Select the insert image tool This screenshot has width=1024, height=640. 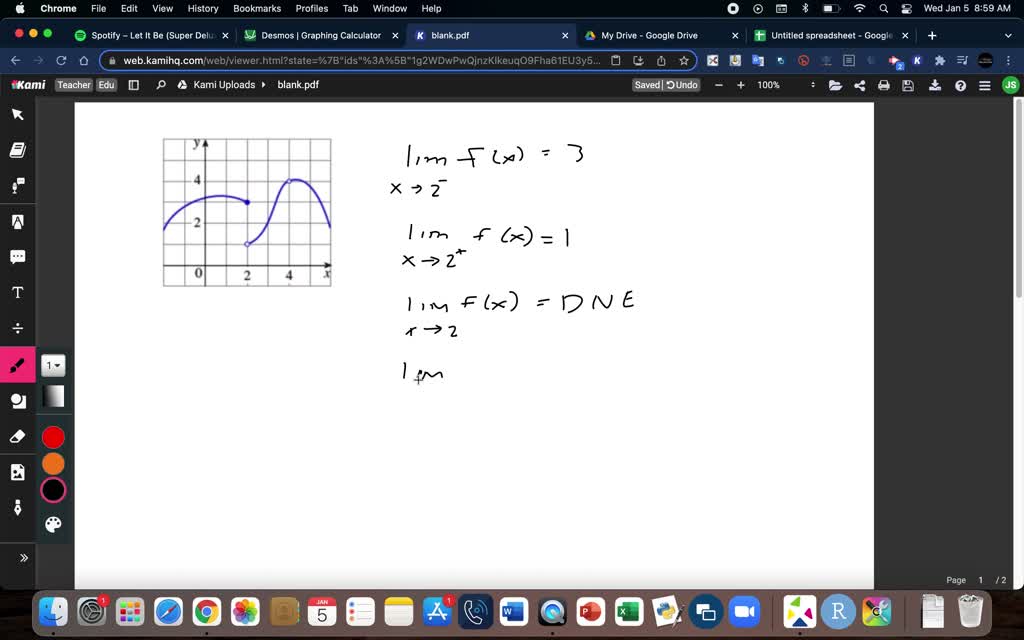pos(18,472)
